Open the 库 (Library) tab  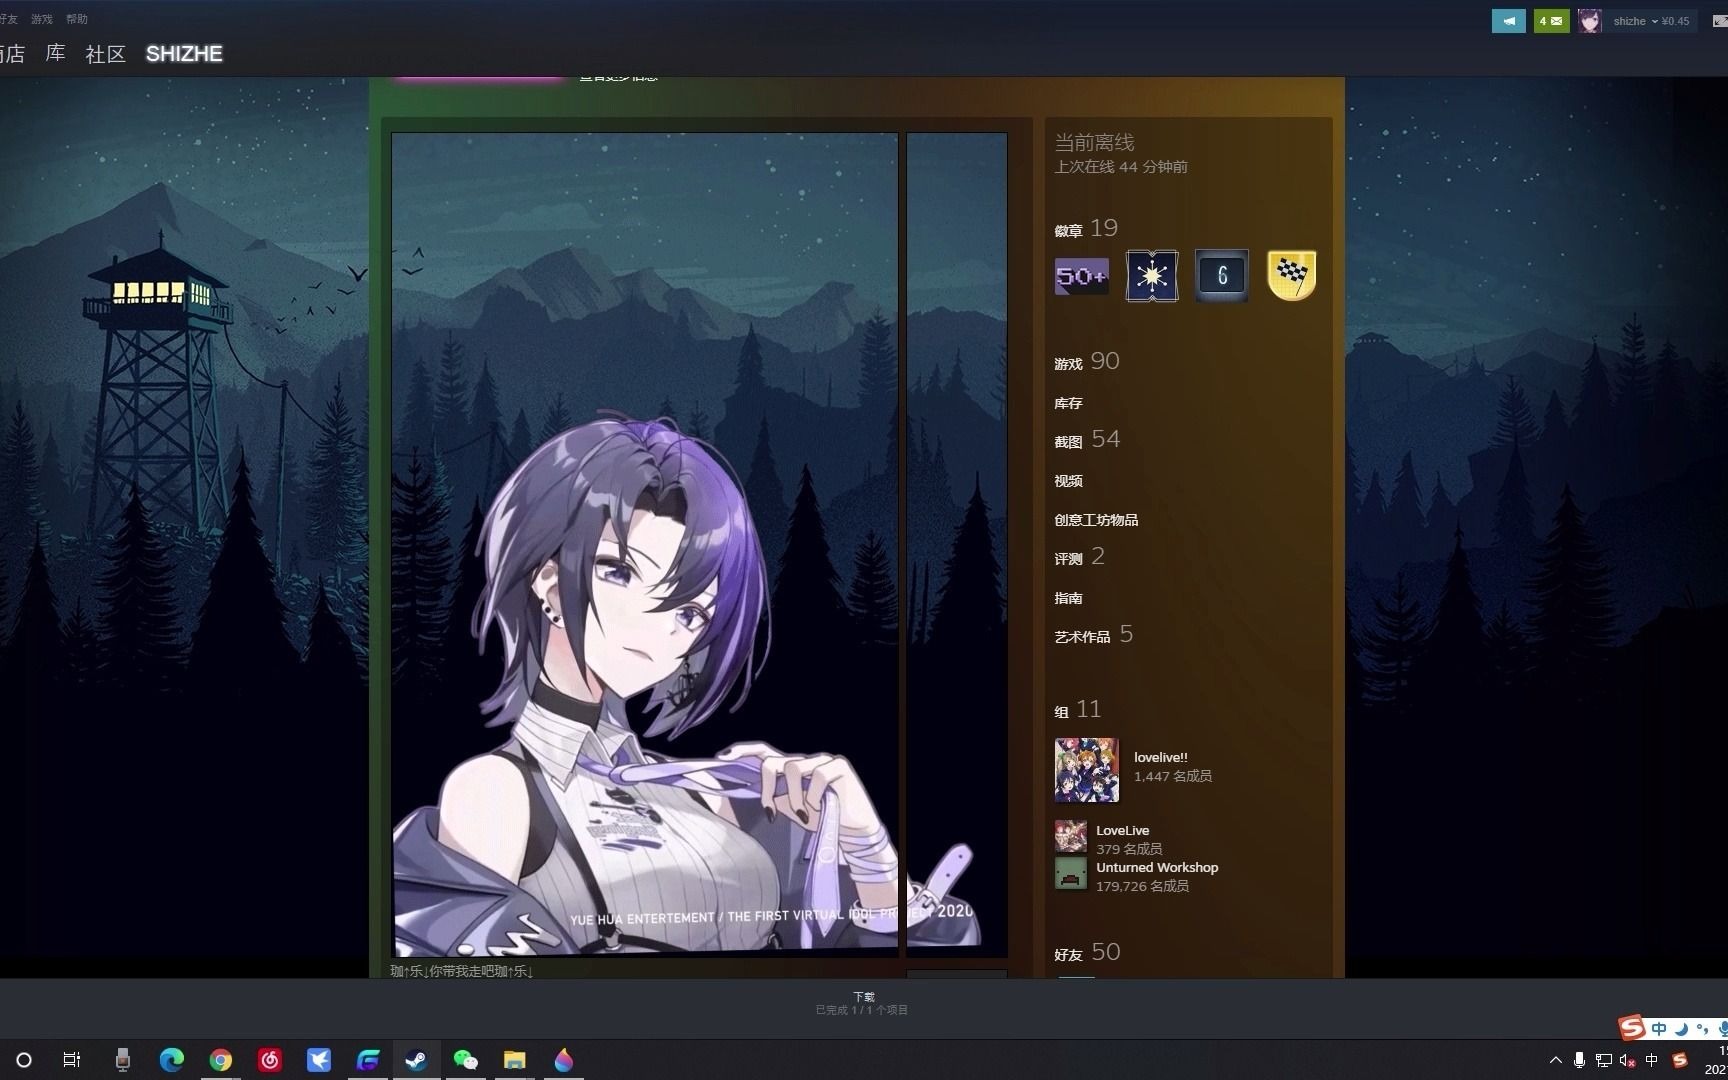point(56,54)
